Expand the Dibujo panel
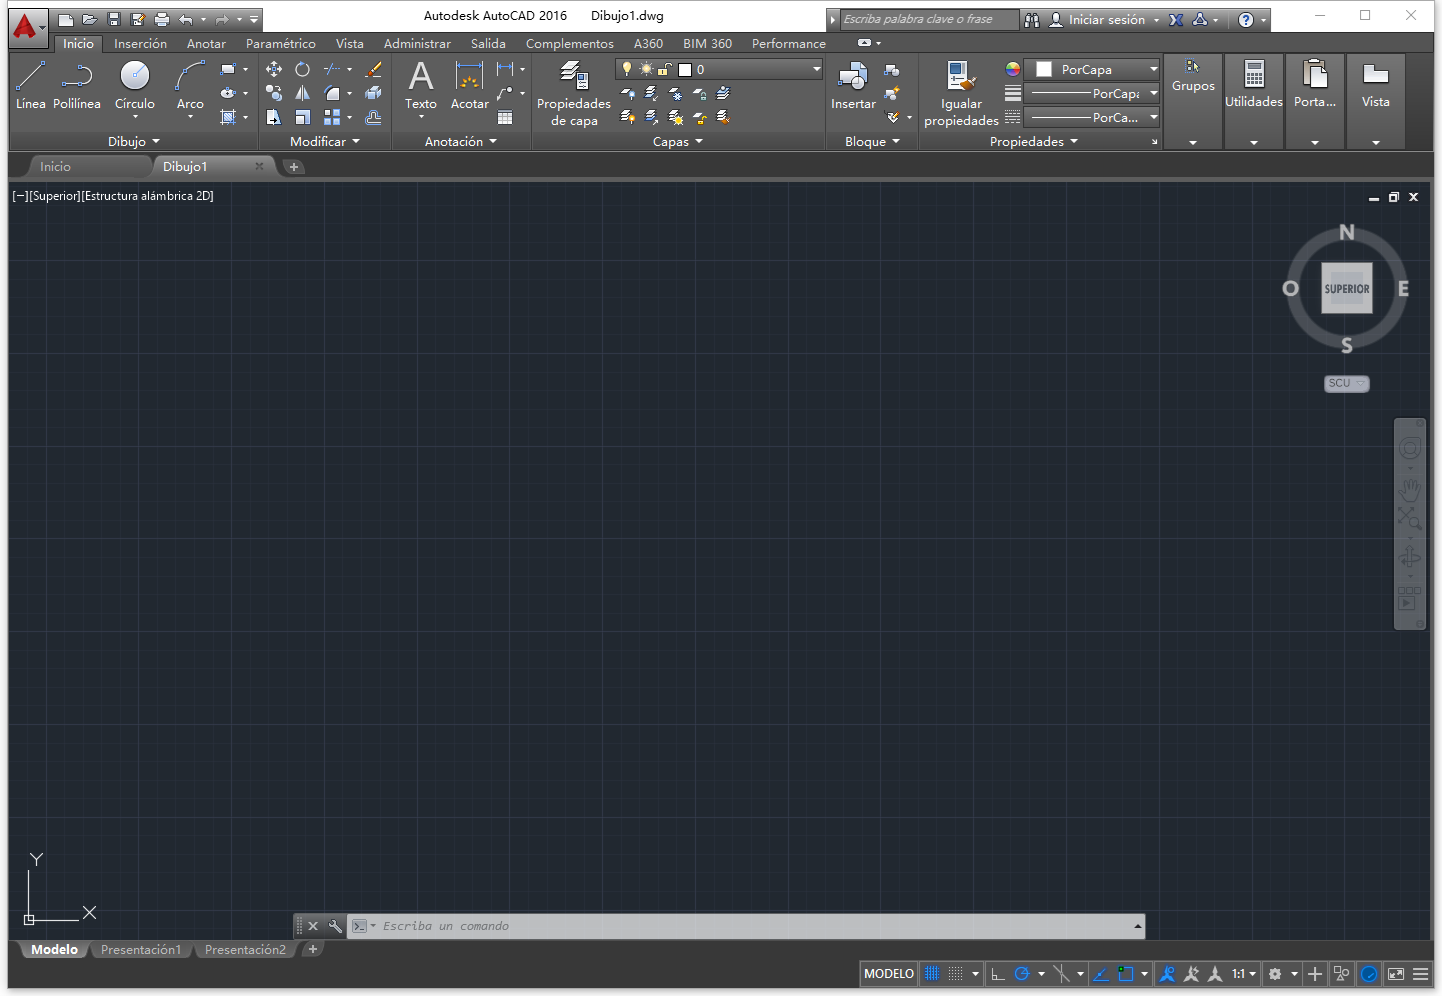1442x996 pixels. pos(134,141)
